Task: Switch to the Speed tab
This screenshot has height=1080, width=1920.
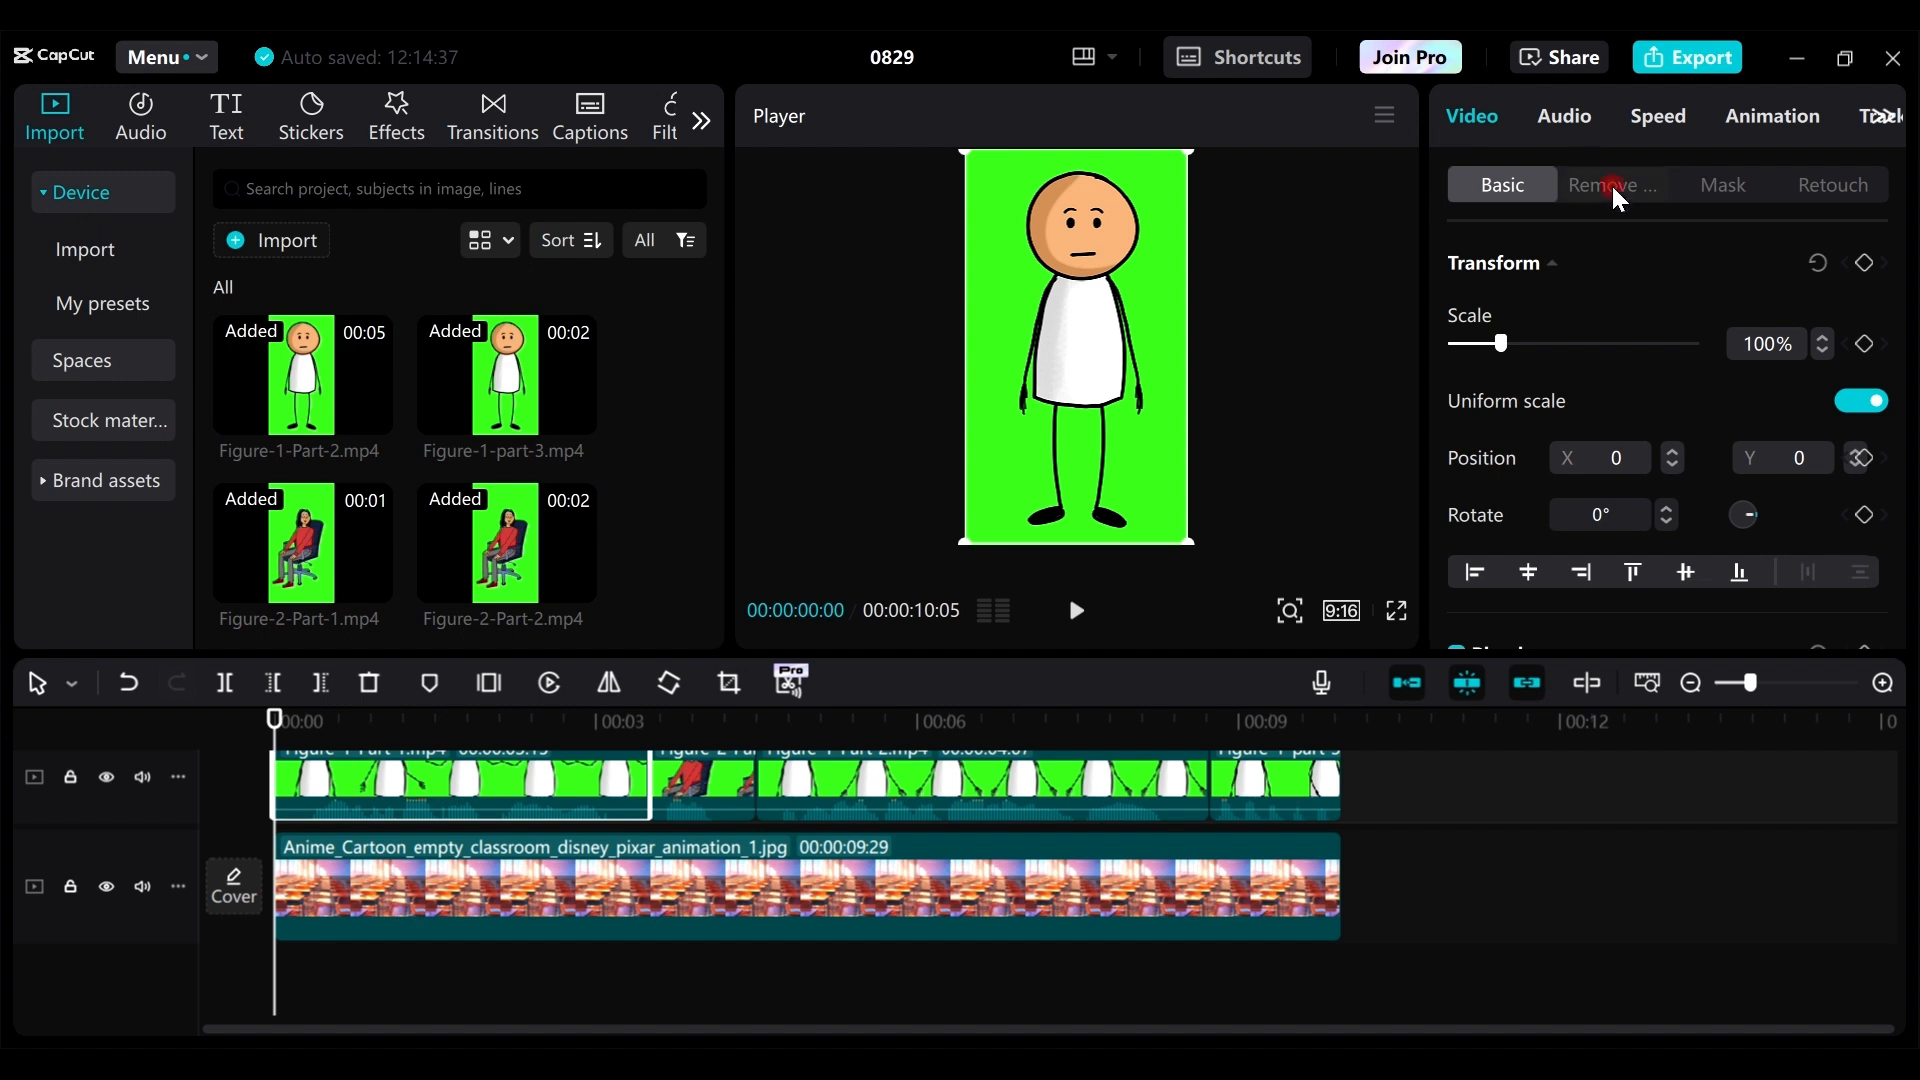Action: [x=1658, y=116]
